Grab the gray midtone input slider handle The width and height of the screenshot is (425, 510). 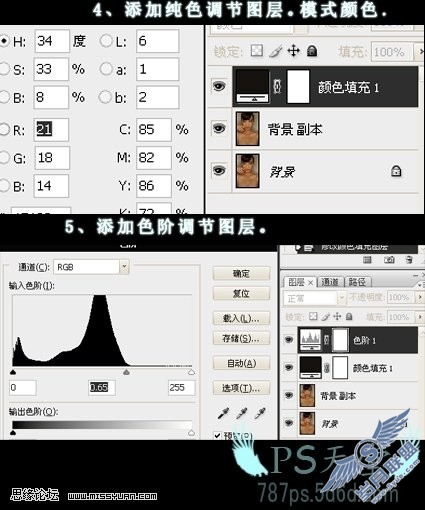[126, 372]
